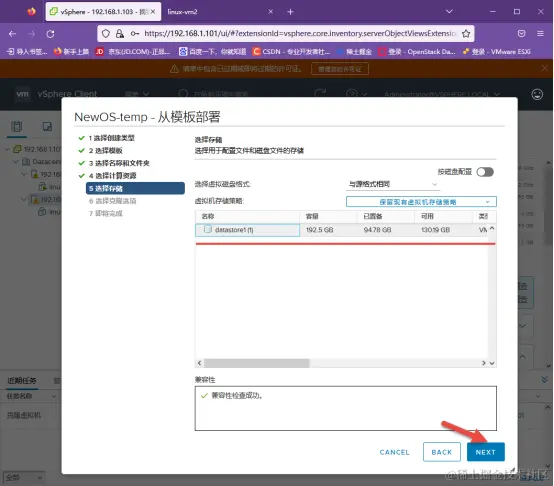Collapse the Datacenter tree node
554x486 pixels.
point(16,162)
